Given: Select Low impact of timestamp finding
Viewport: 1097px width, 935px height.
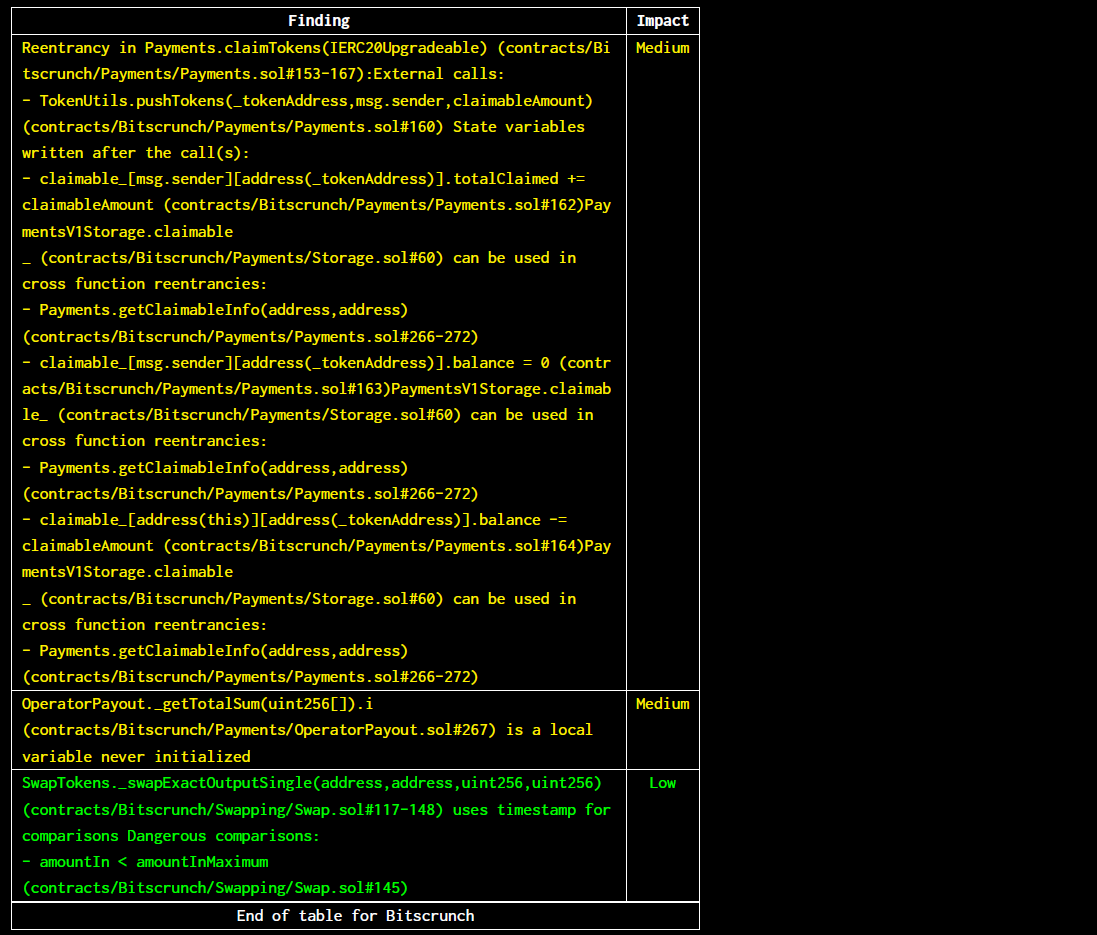Looking at the screenshot, I should [x=663, y=782].
